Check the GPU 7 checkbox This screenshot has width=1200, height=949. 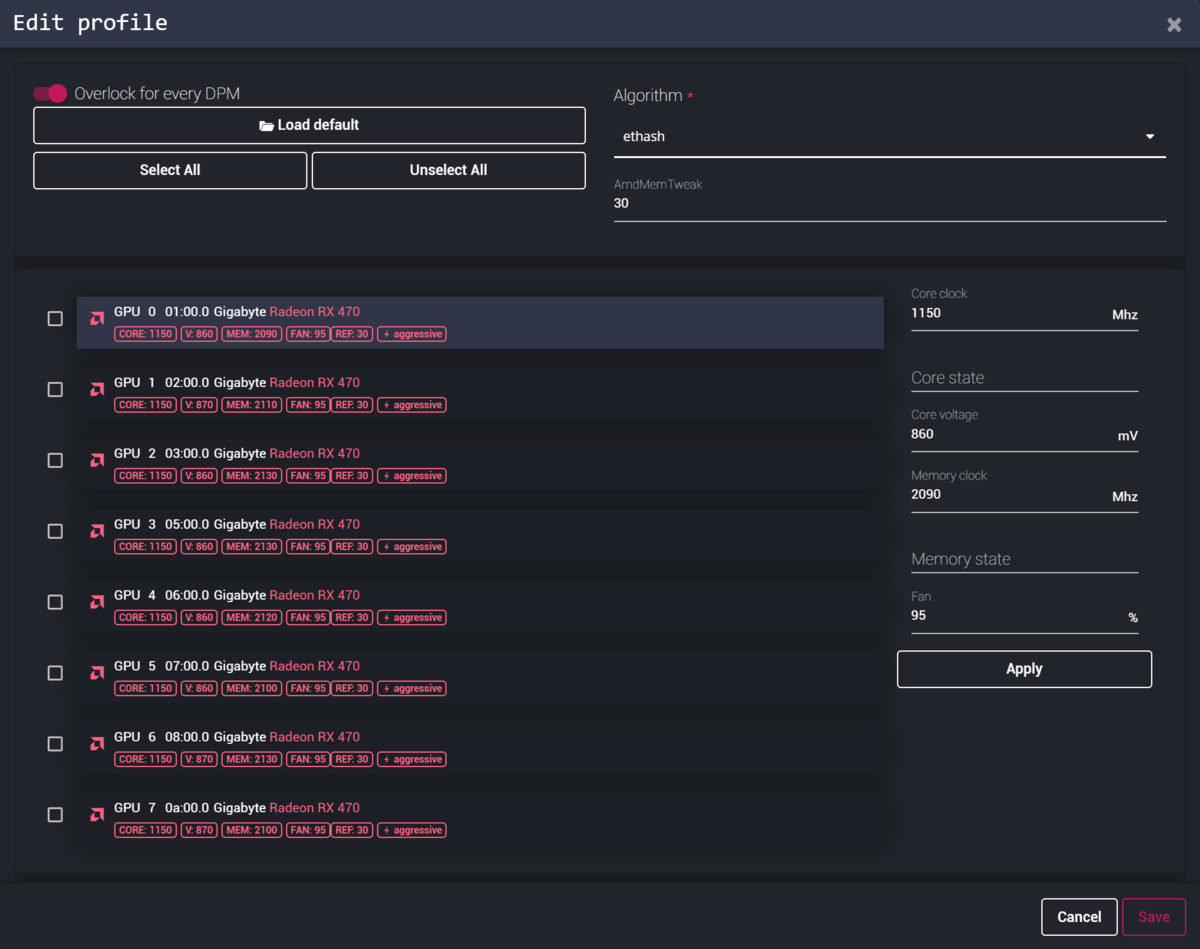(55, 816)
